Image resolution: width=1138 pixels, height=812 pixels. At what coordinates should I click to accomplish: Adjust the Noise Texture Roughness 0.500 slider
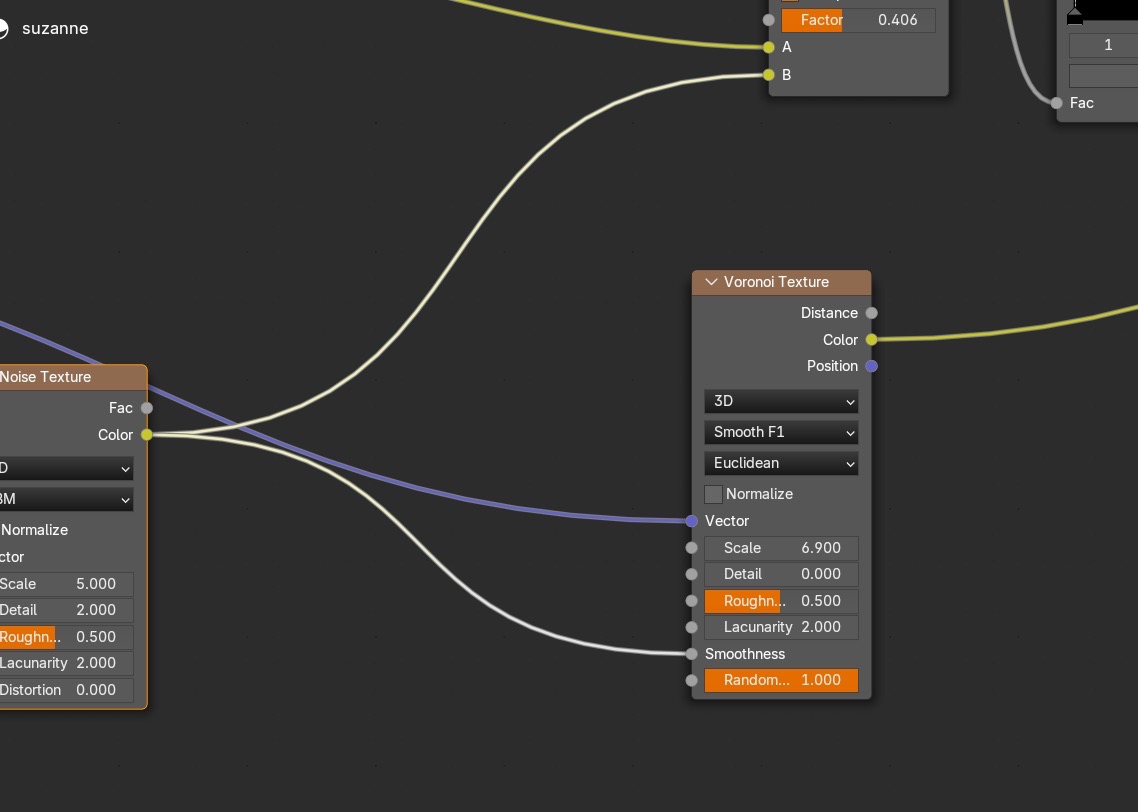click(66, 637)
